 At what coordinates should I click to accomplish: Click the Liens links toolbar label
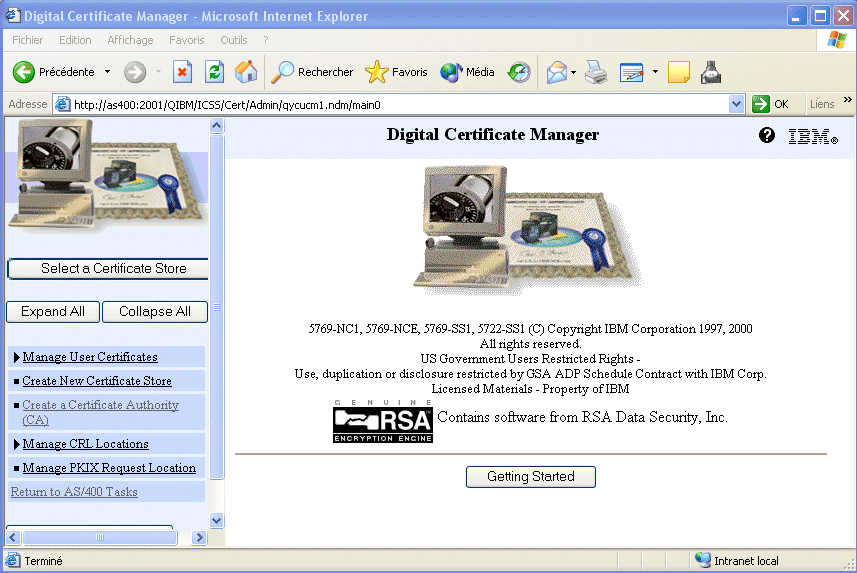[822, 104]
